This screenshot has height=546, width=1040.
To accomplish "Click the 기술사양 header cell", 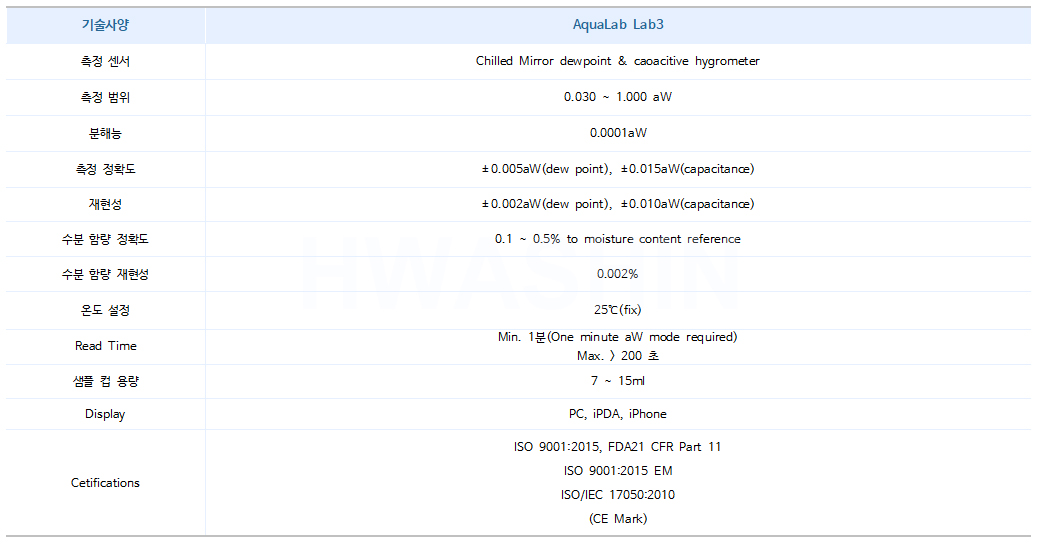I will coord(105,25).
